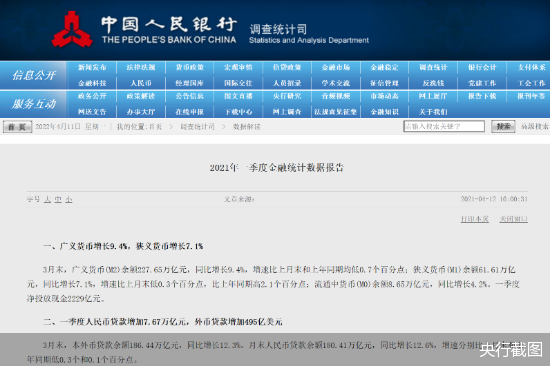This screenshot has height=366, width=550.
Task: Click the 调查统计司 department title in header
Action: pos(278,29)
